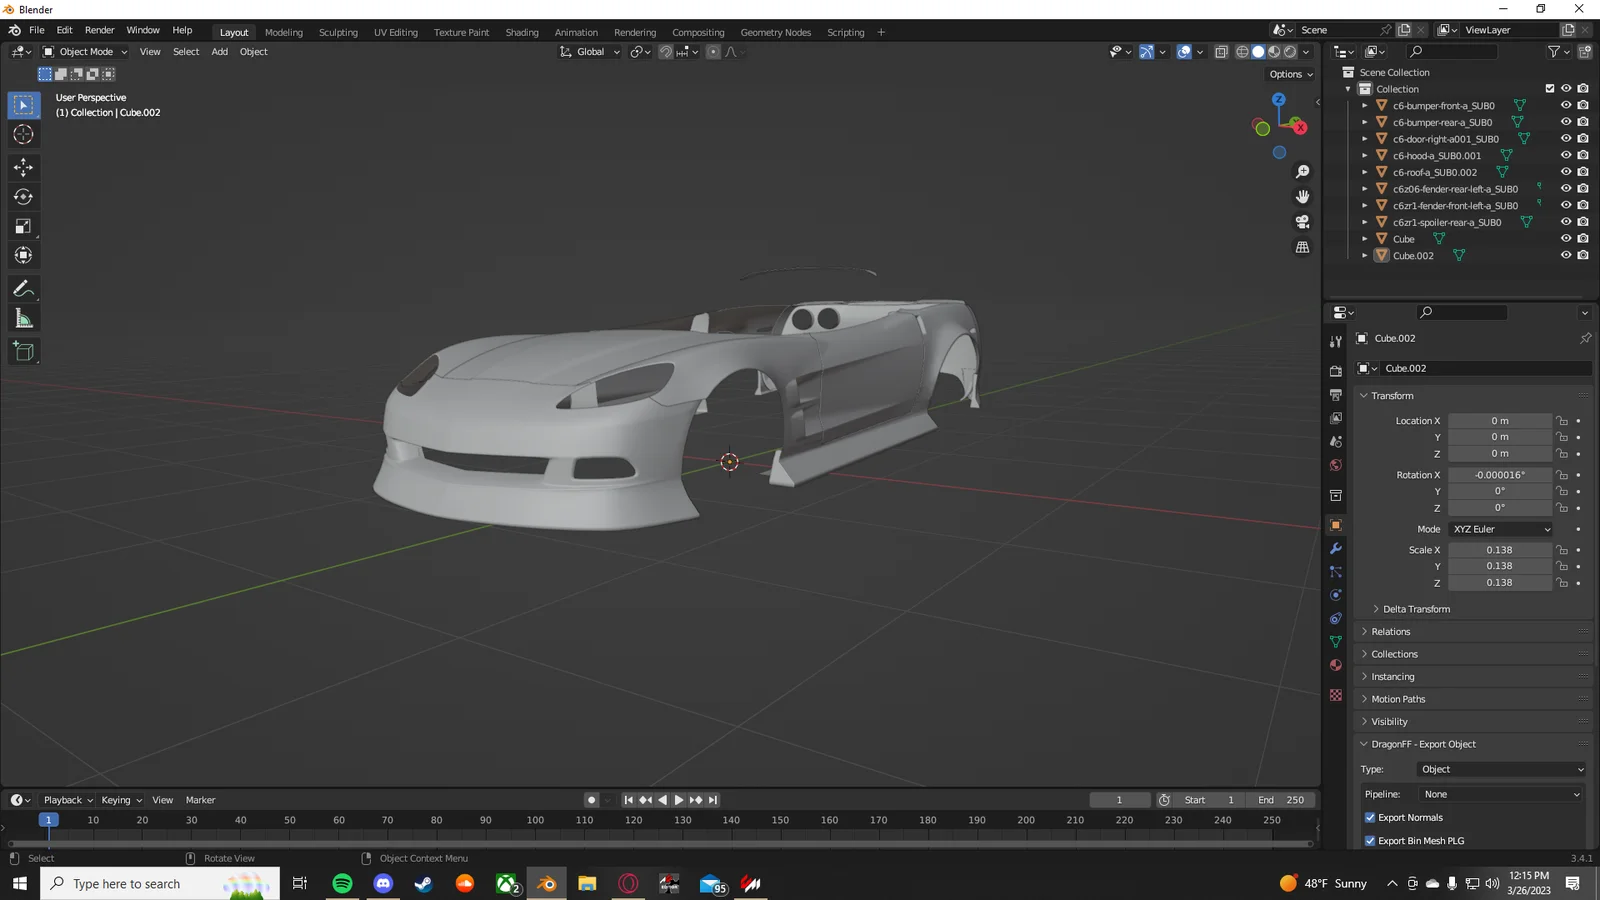
Task: Open the Blender file menu icon
Action: (13, 30)
